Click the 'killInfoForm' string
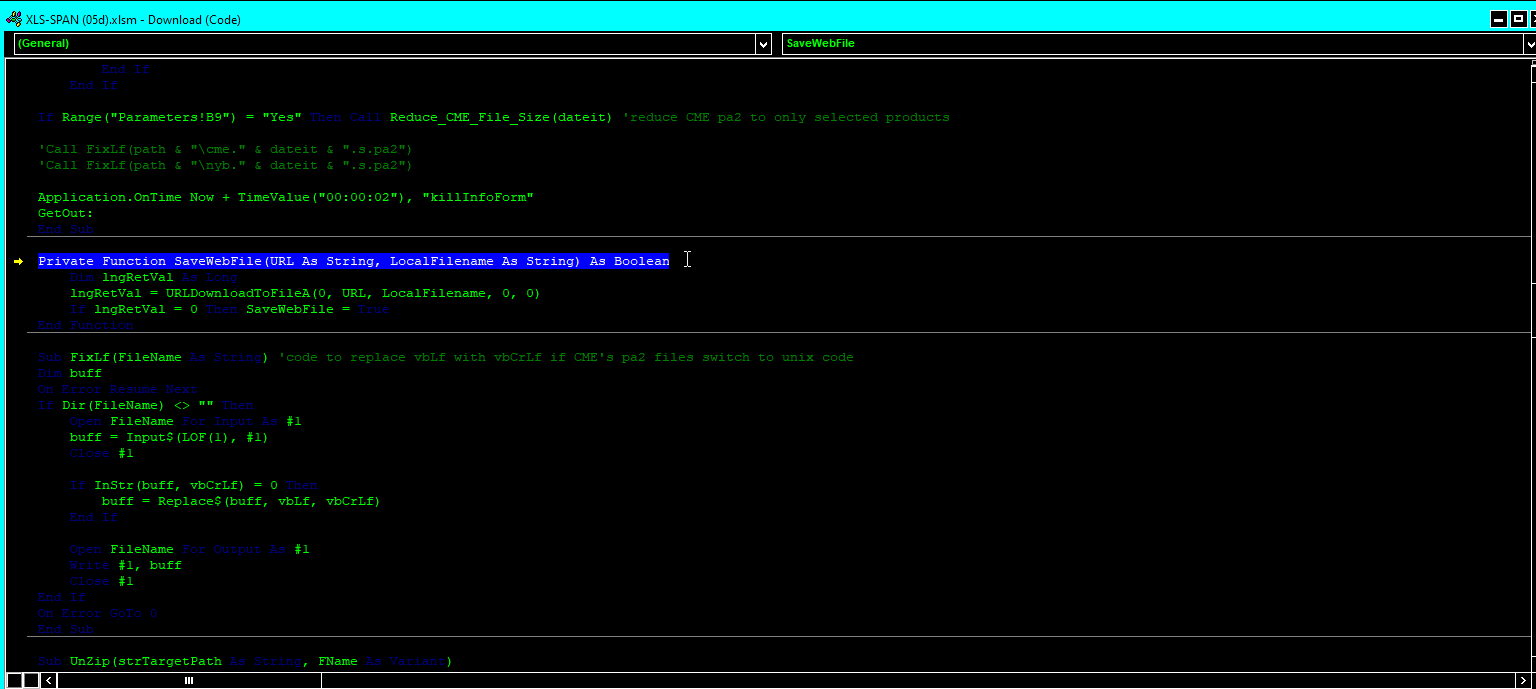The width and height of the screenshot is (1536, 689). point(478,197)
